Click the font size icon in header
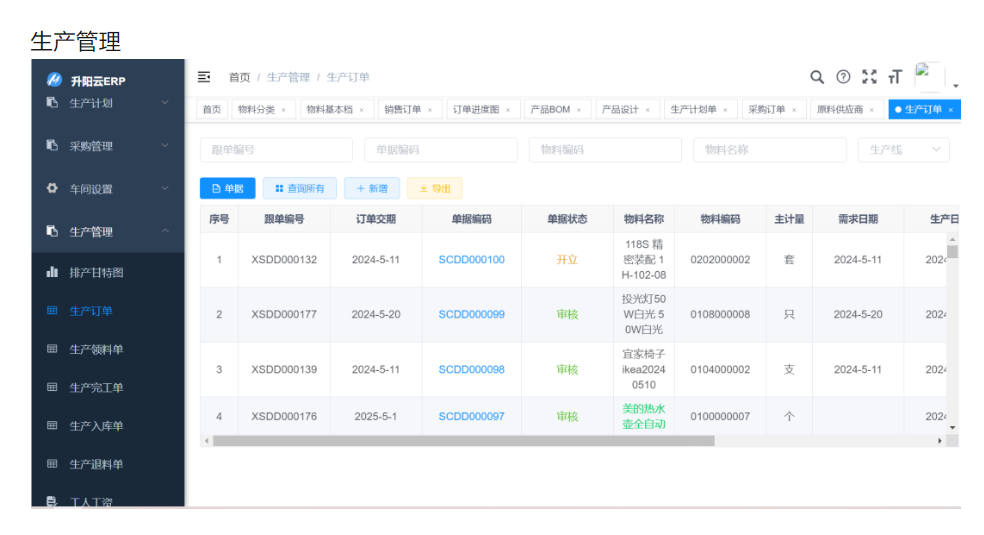 [895, 77]
